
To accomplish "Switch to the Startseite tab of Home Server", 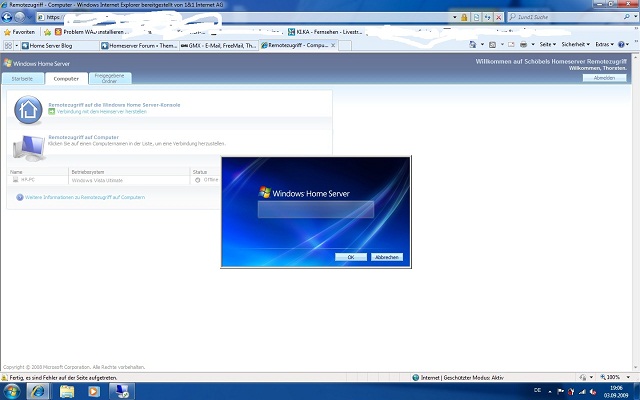I will tap(22, 79).
